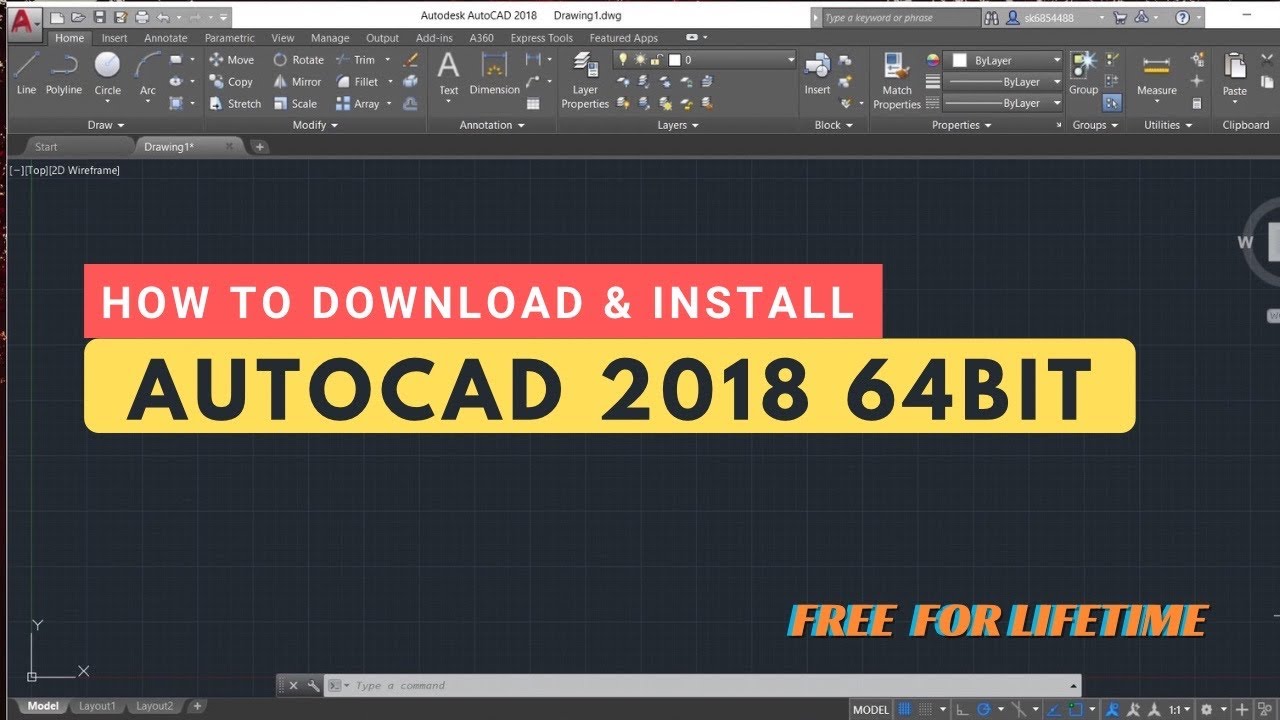This screenshot has width=1280, height=720.
Task: Open Layer Properties manager
Action: [x=585, y=80]
